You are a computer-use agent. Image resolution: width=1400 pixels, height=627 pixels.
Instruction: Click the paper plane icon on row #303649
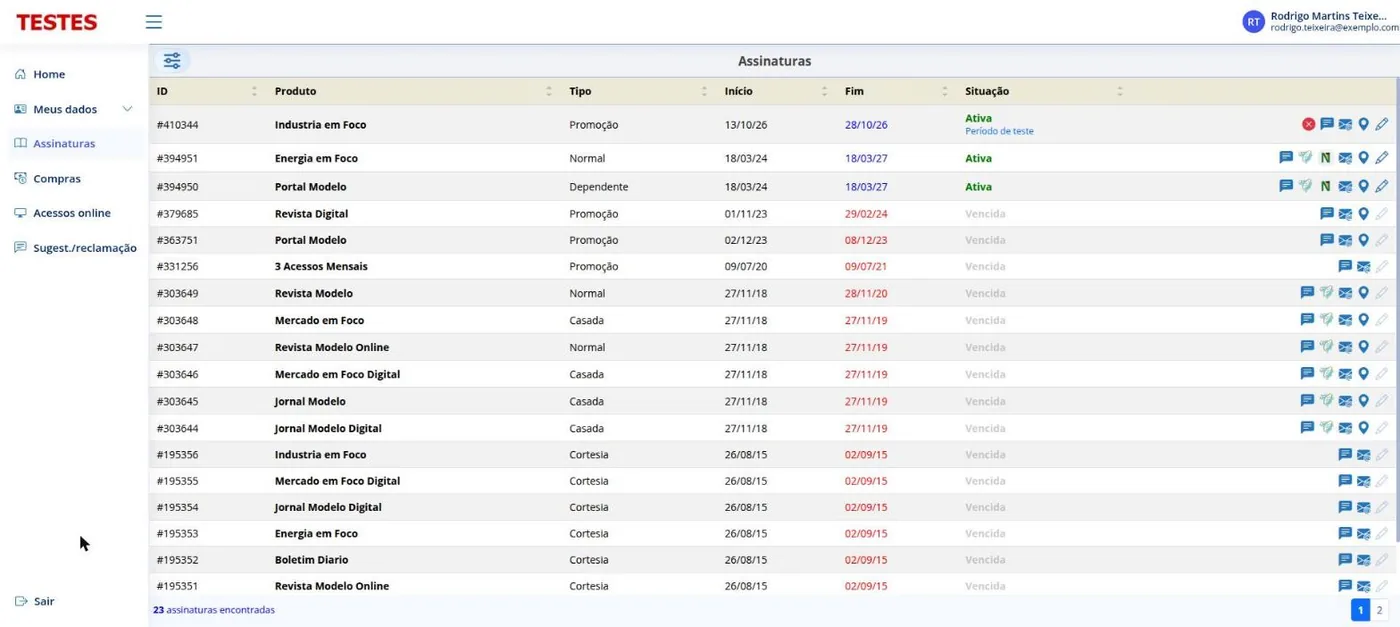point(1326,293)
